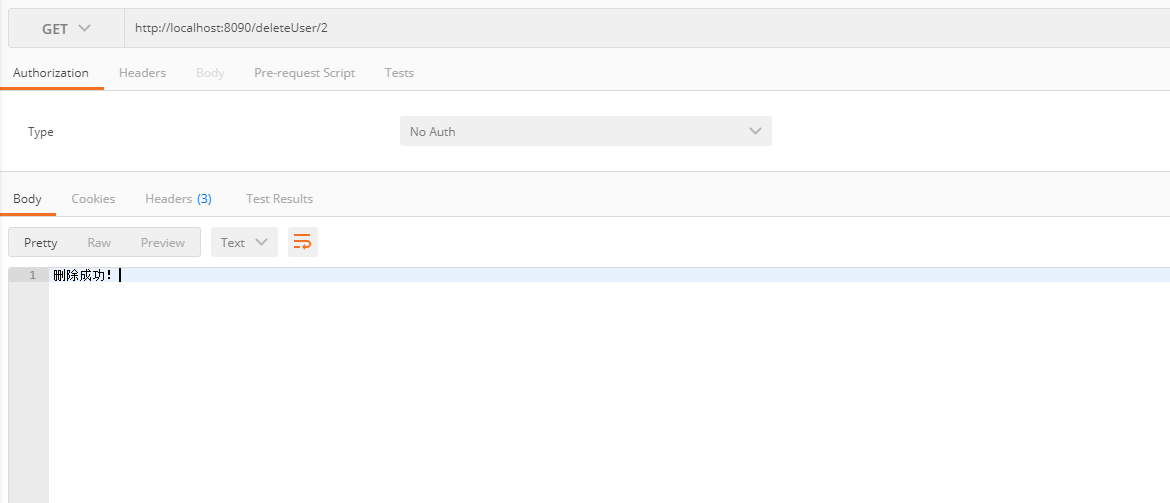Open the Test Results tab

click(x=279, y=199)
